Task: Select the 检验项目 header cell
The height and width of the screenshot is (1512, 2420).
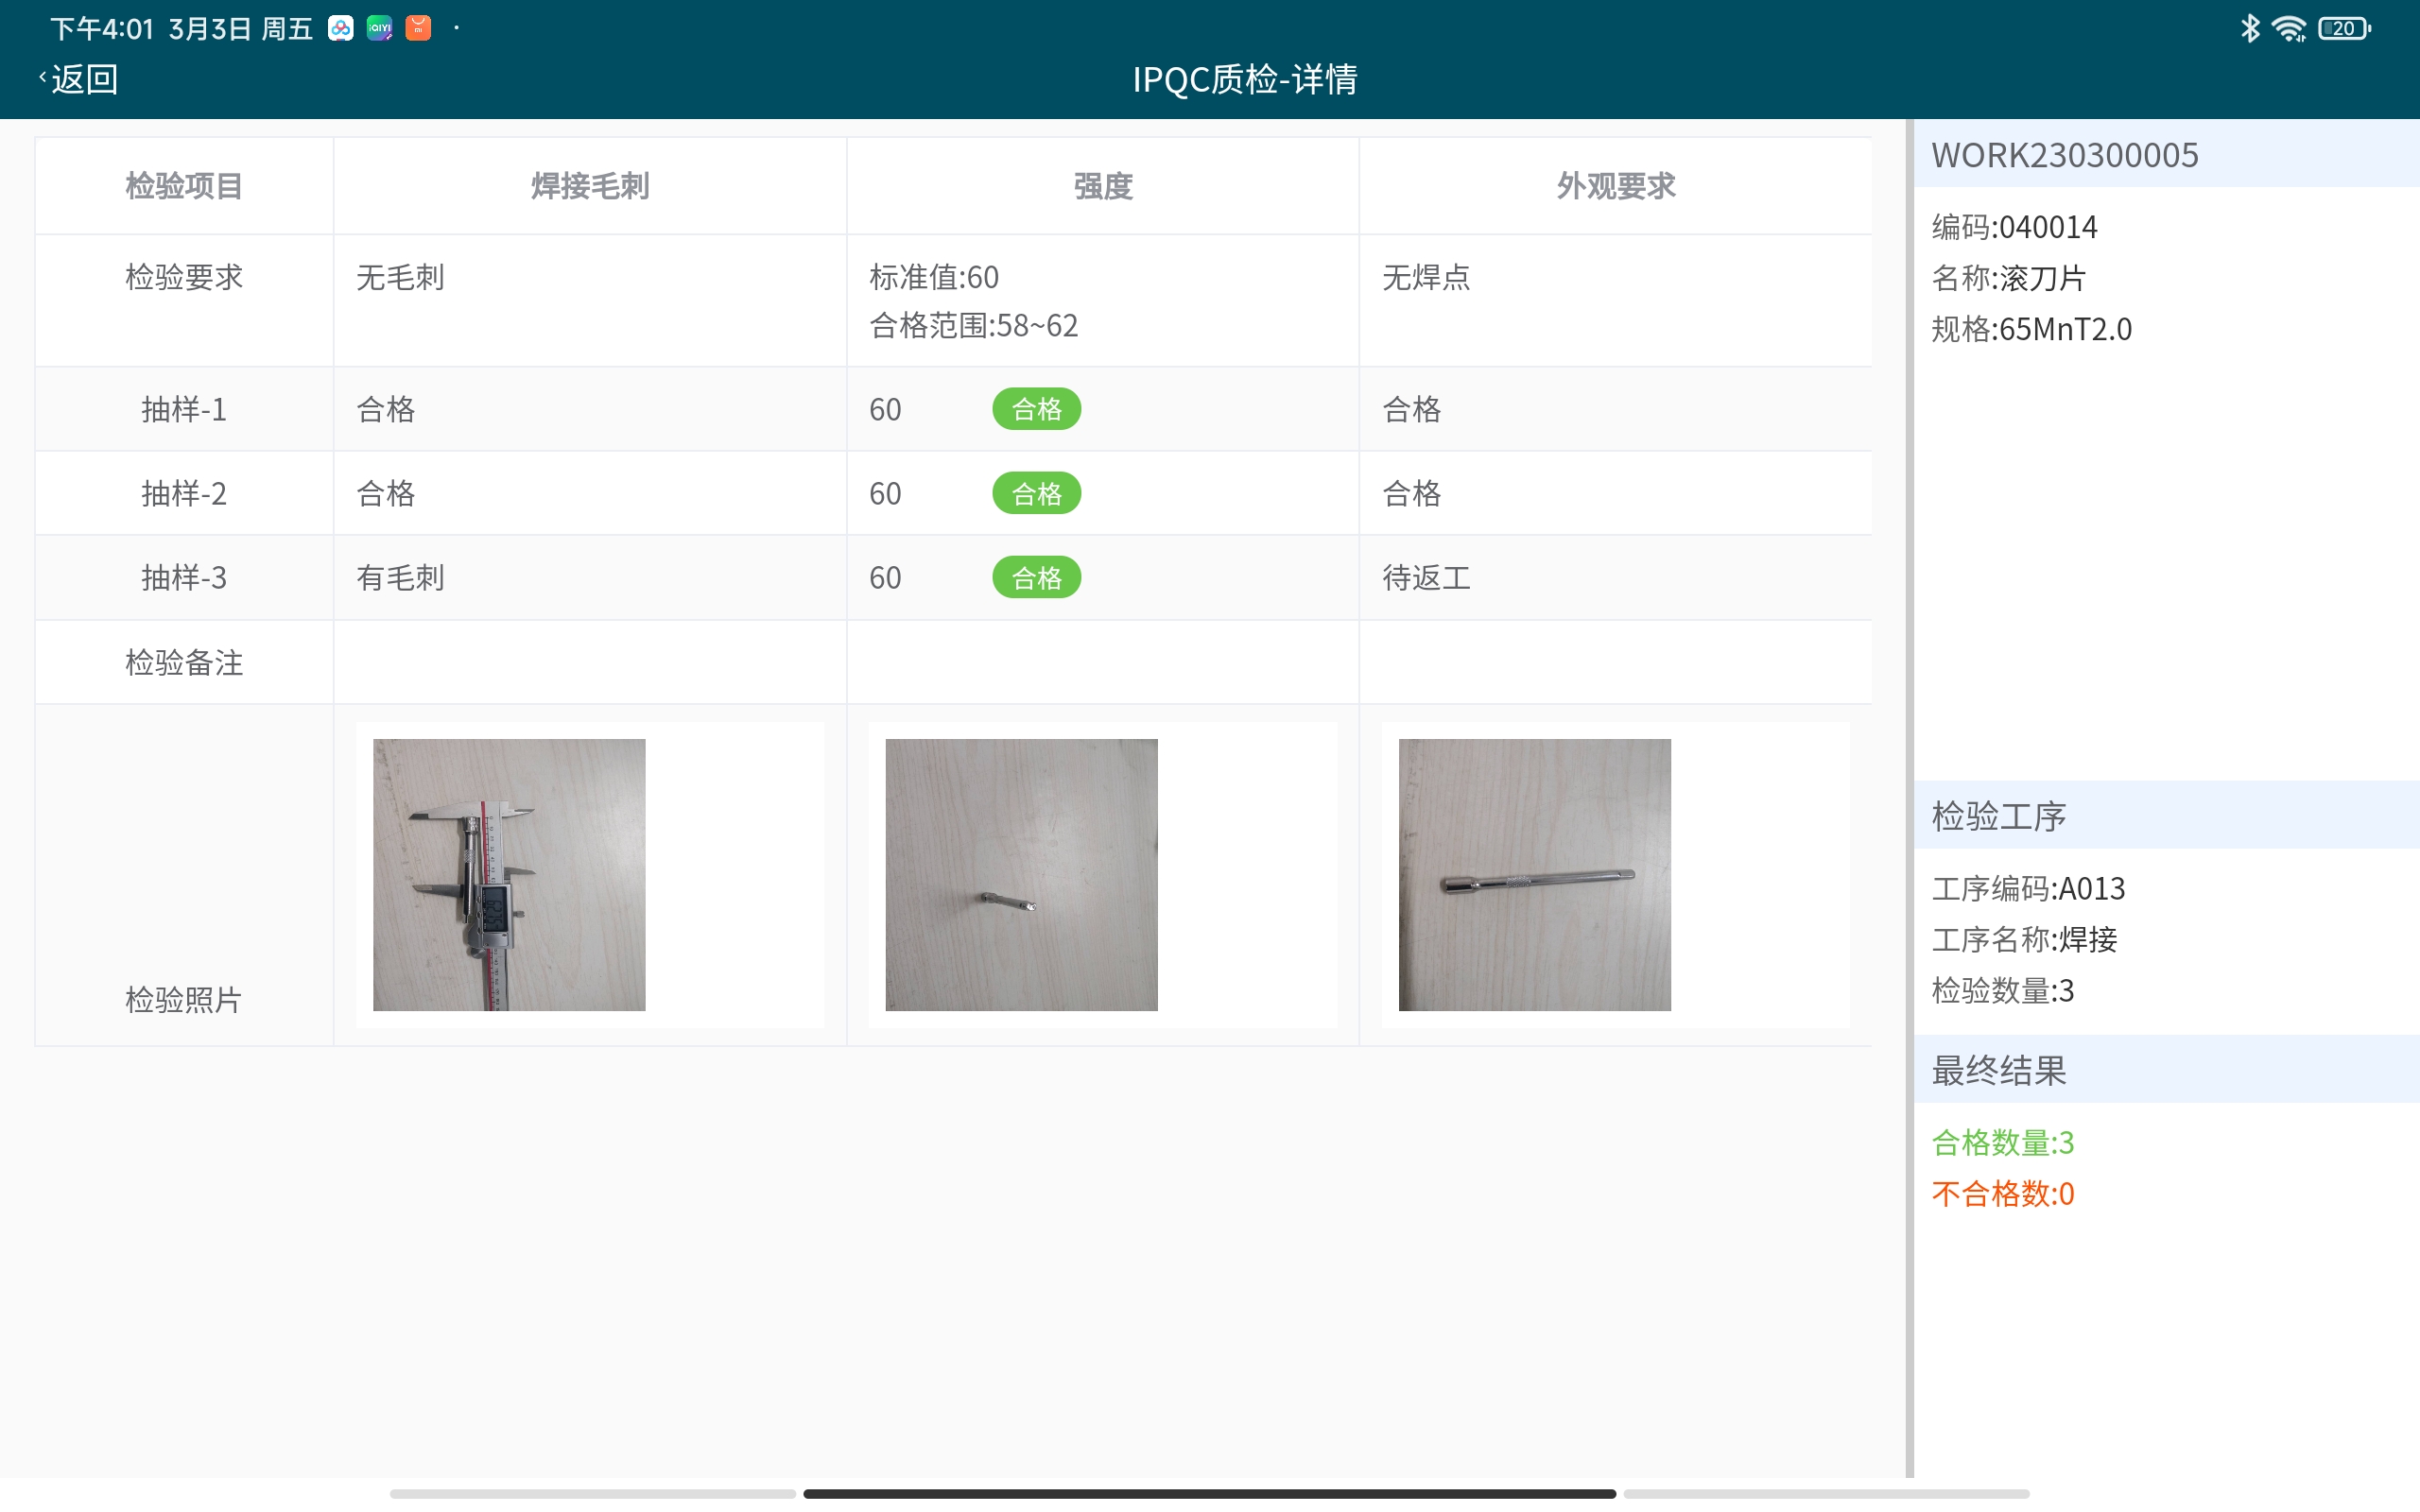Action: (184, 186)
